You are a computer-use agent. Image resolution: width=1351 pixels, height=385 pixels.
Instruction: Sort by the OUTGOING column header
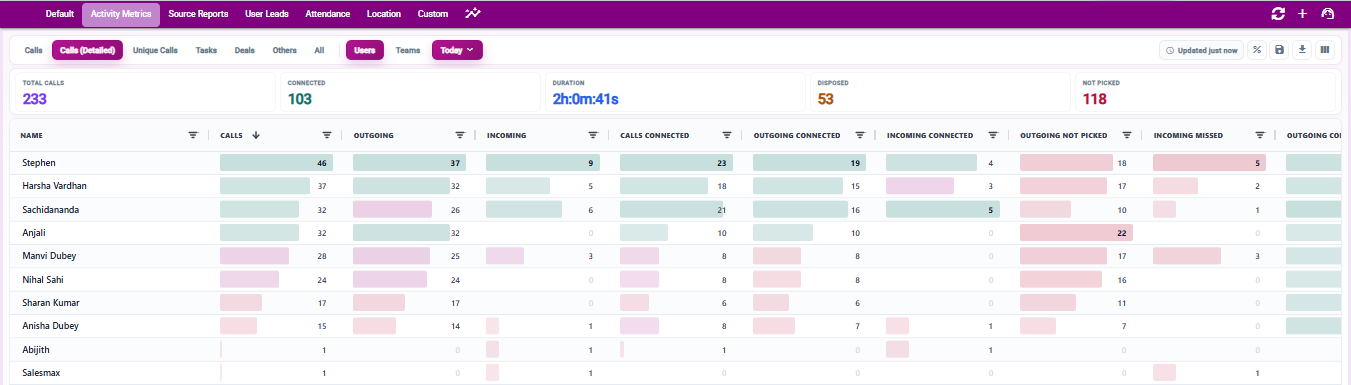pyautogui.click(x=373, y=135)
